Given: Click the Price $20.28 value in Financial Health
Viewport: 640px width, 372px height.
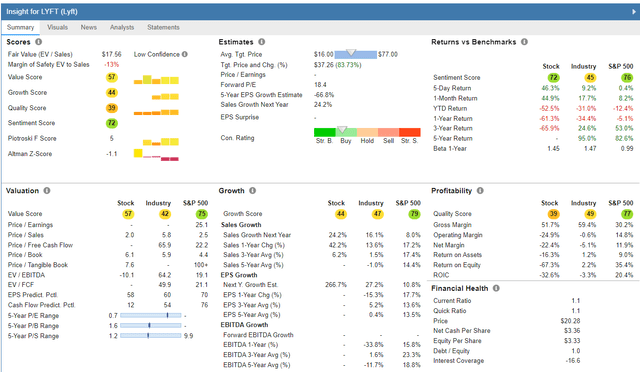Looking at the screenshot, I should pos(570,321).
